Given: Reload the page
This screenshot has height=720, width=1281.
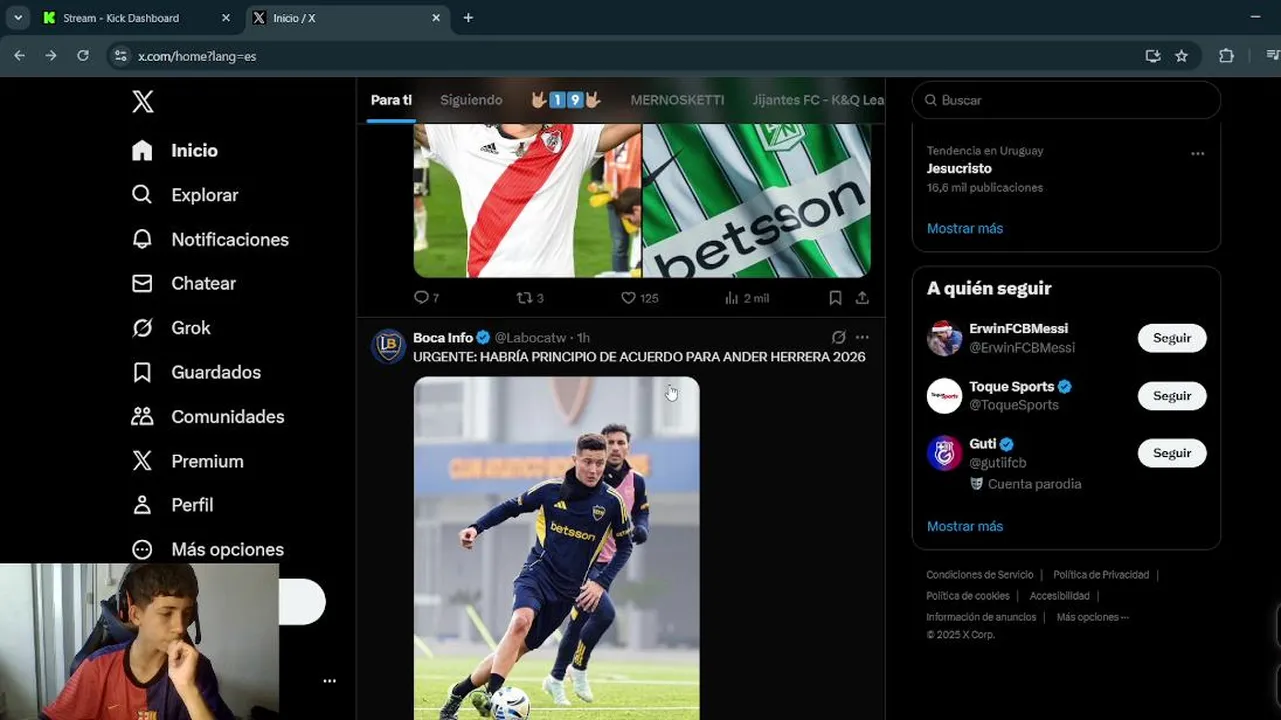Looking at the screenshot, I should 83,56.
